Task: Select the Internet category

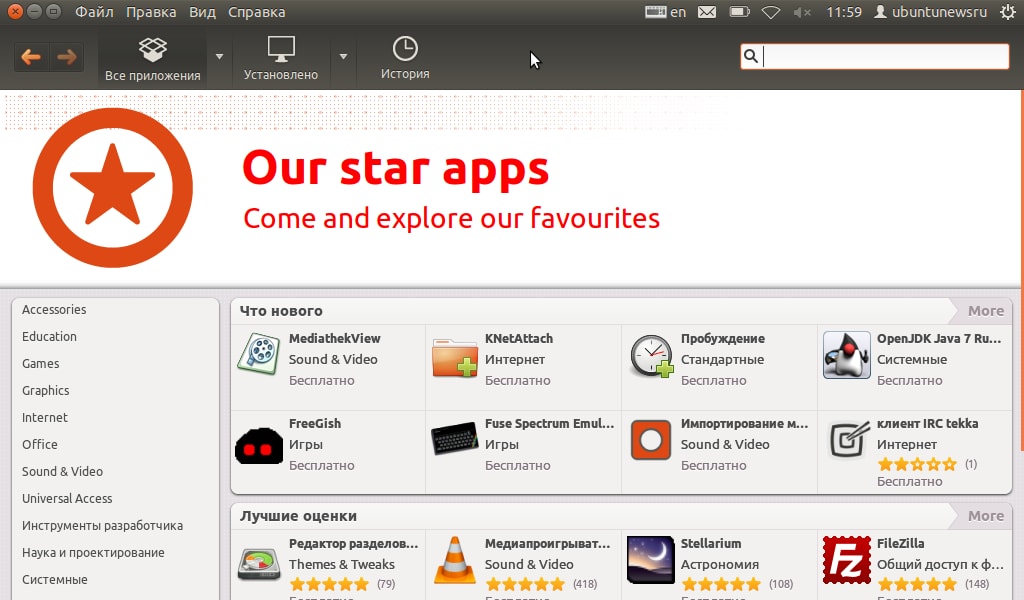Action: [45, 417]
